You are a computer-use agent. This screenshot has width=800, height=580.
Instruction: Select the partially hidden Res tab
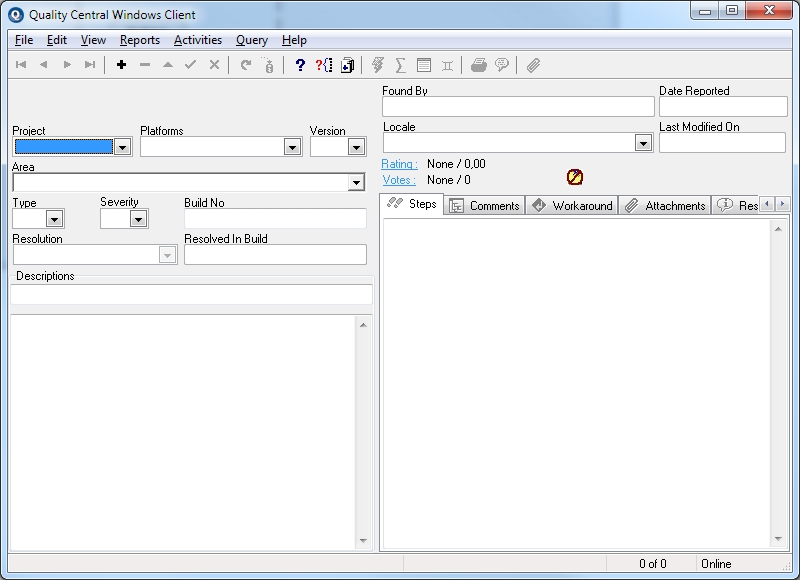click(735, 206)
